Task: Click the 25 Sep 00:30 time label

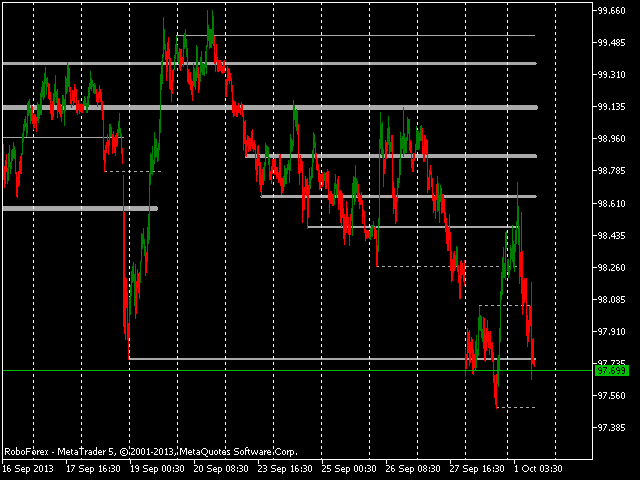Action: 349,469
